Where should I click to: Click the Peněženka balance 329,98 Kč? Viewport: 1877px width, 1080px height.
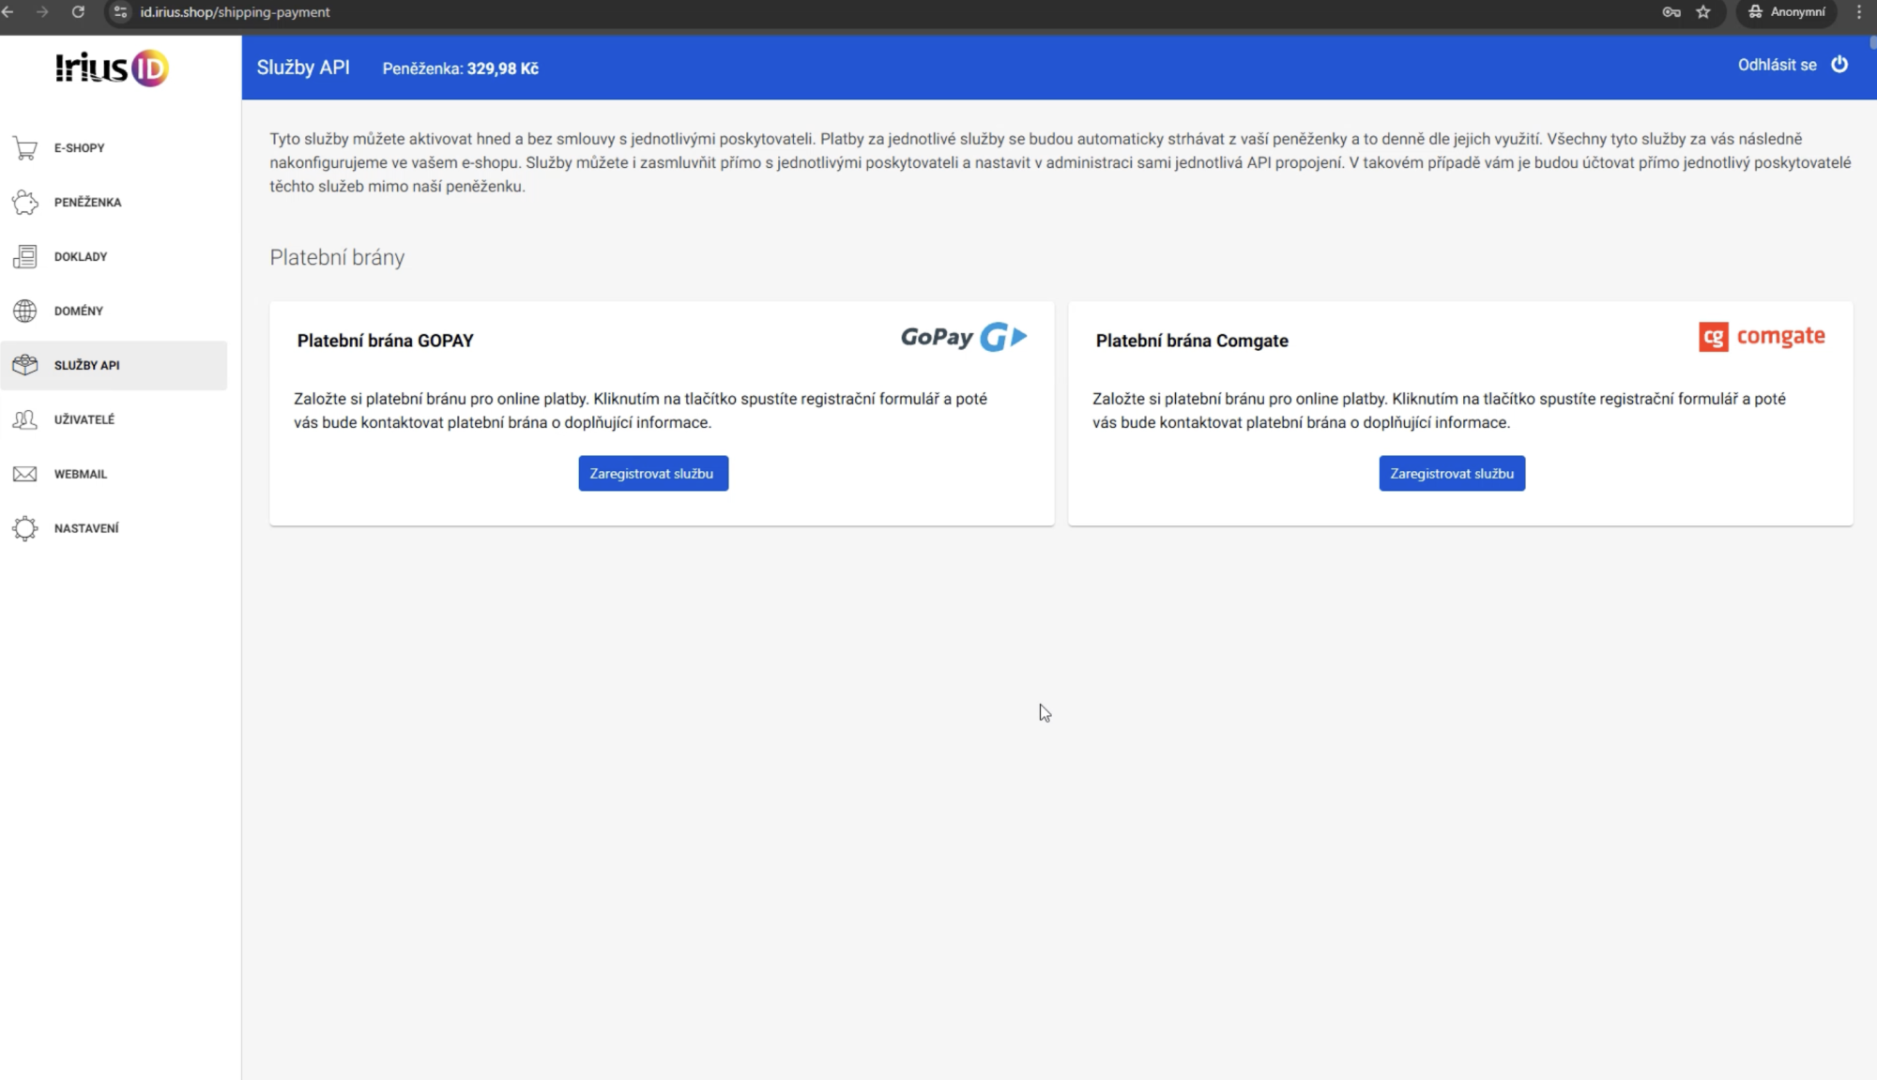[460, 69]
